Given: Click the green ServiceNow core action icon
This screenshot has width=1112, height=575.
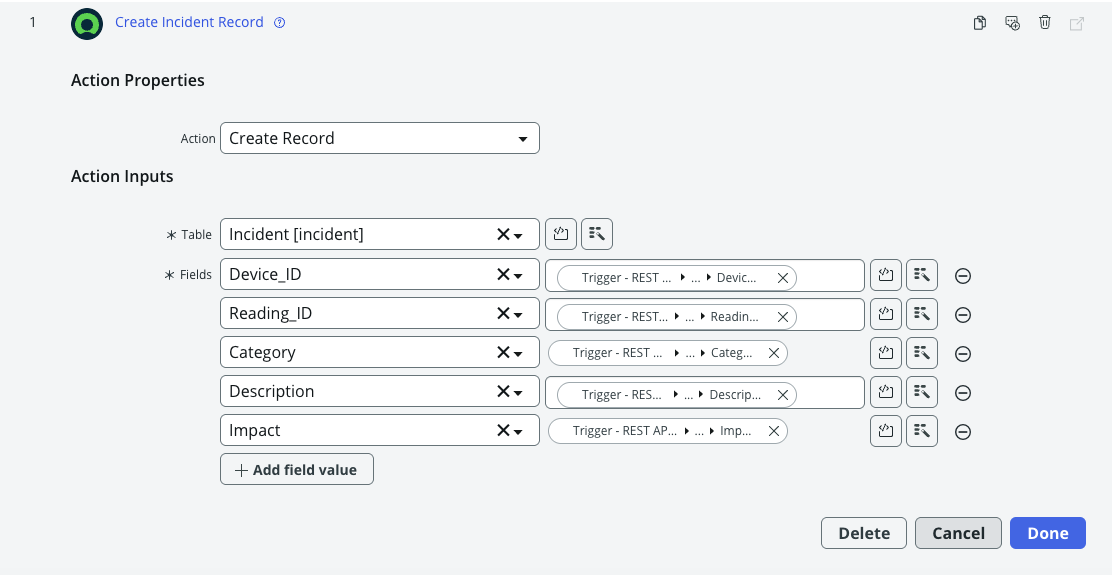Looking at the screenshot, I should (87, 24).
